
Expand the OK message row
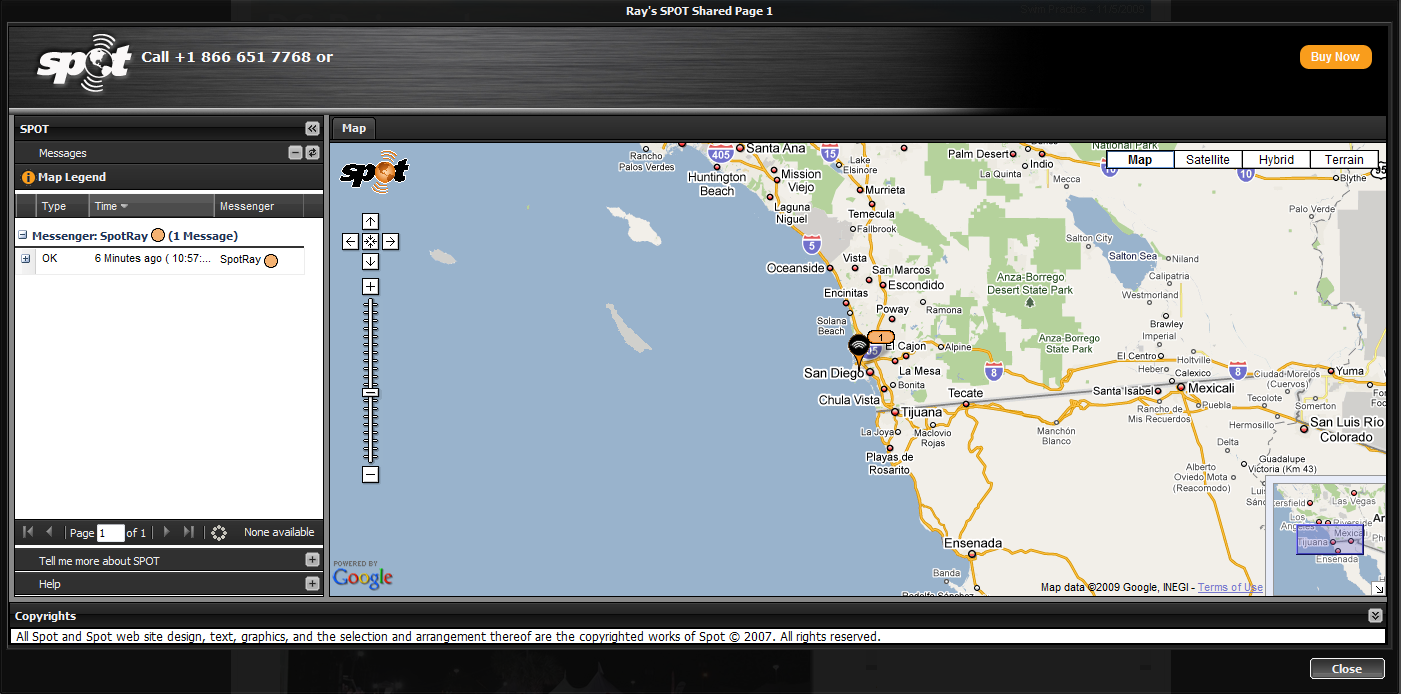coord(25,259)
